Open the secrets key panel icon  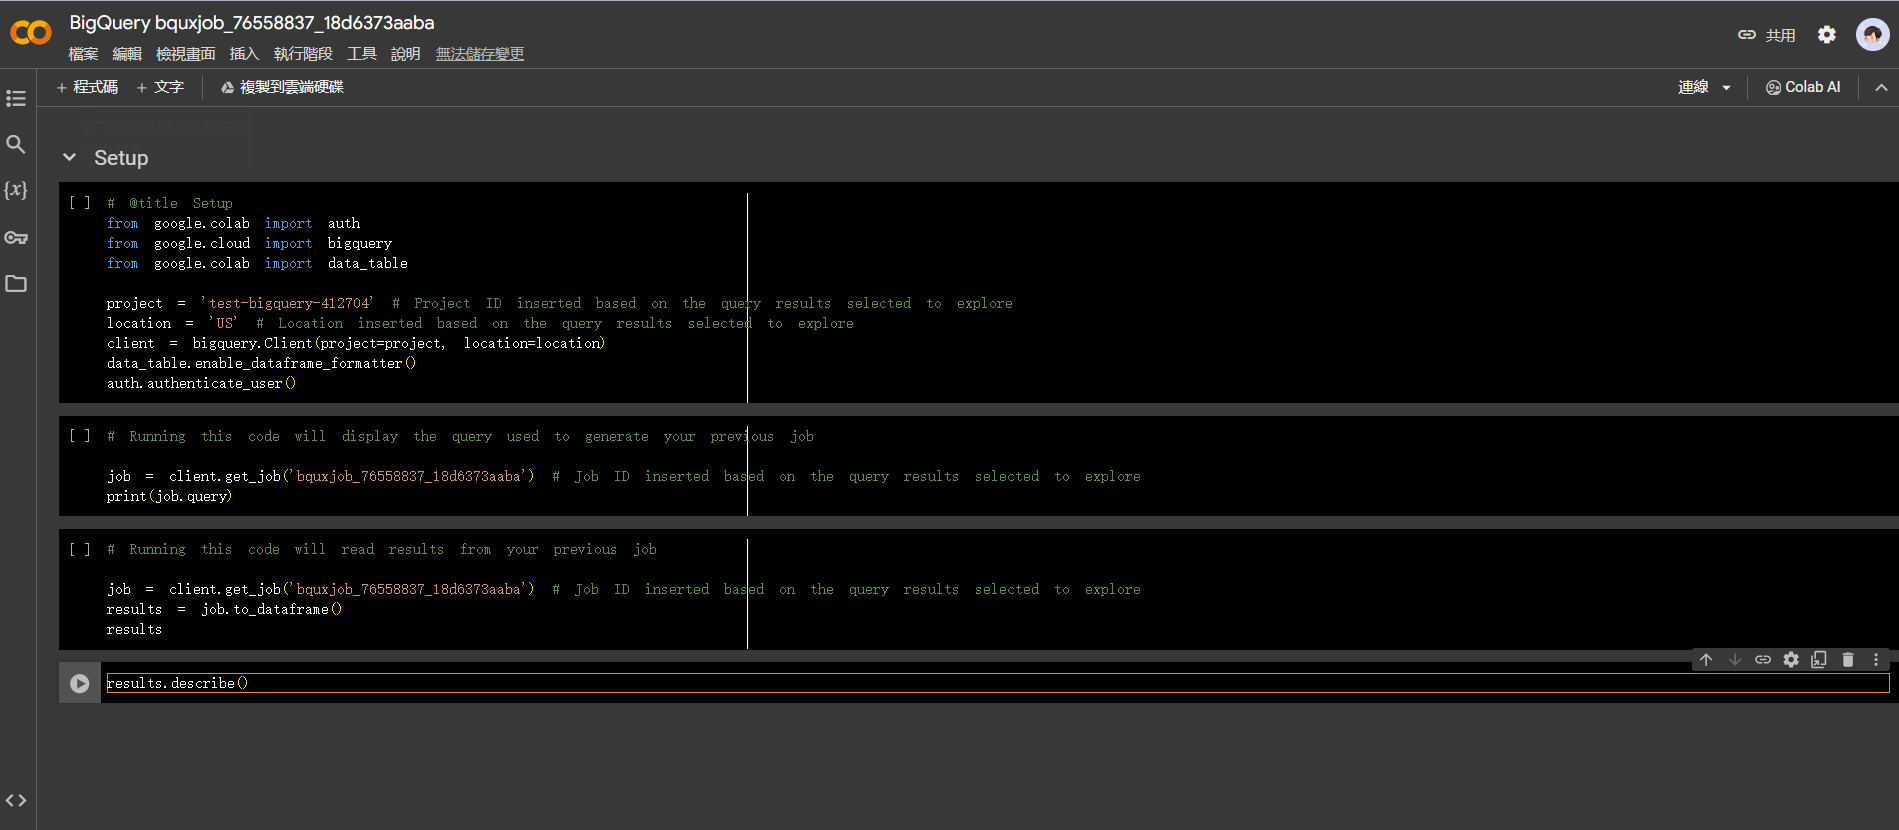point(16,237)
